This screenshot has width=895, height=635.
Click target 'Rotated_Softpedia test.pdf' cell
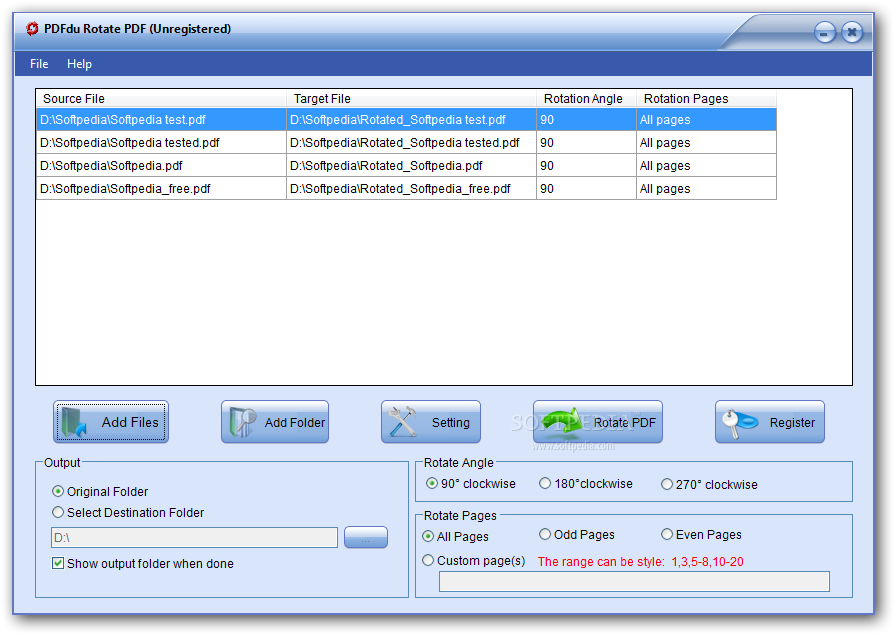click(x=412, y=120)
